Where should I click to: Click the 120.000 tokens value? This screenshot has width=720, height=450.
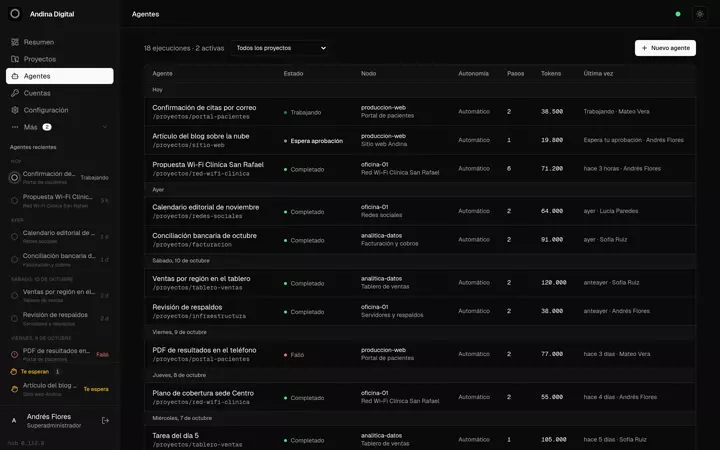pos(553,283)
